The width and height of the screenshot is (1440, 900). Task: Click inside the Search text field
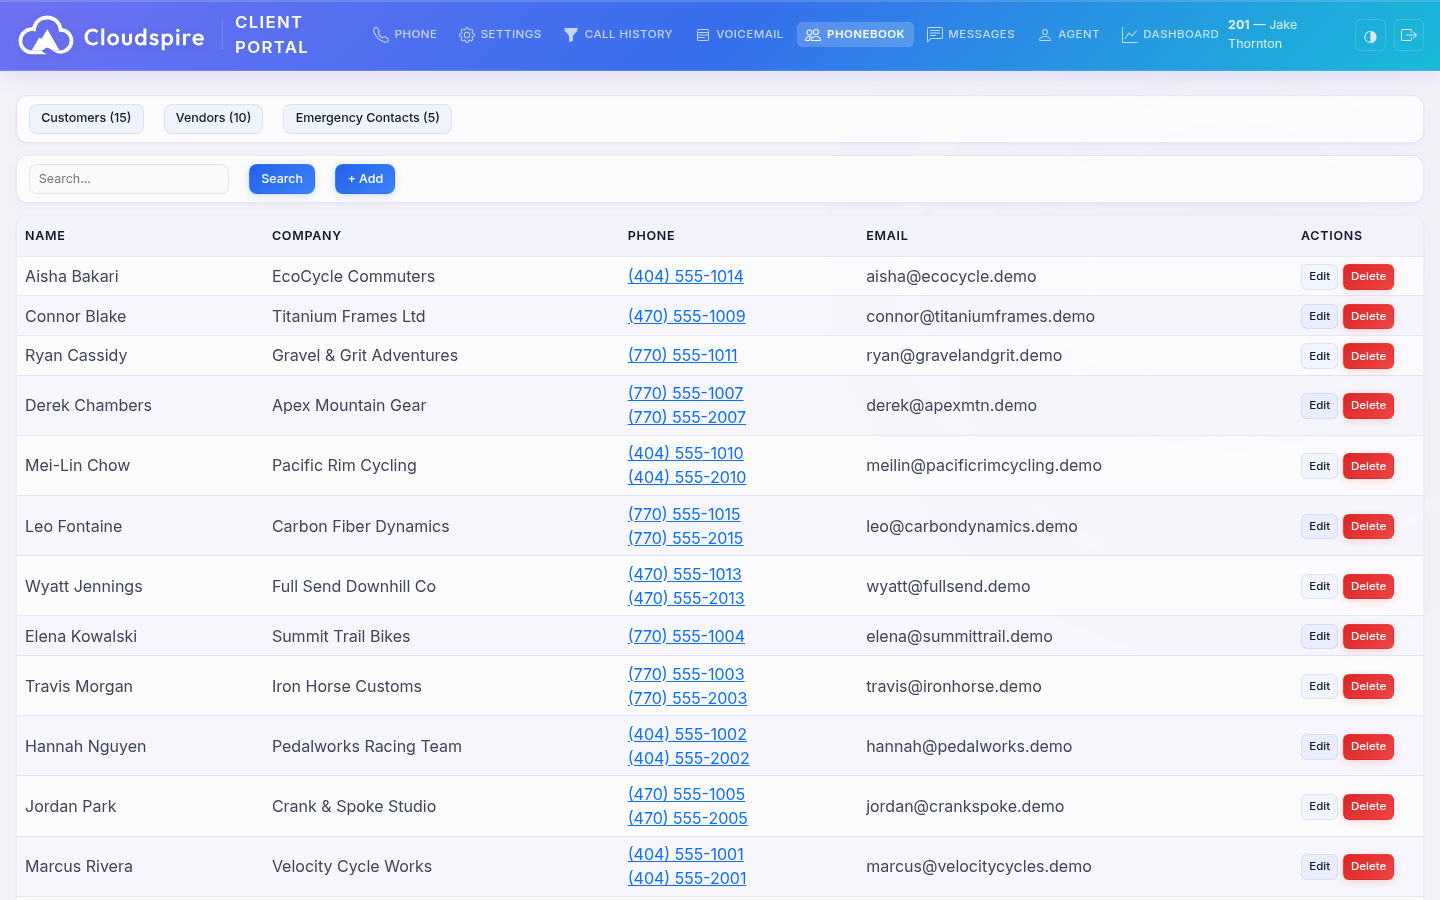(x=128, y=178)
